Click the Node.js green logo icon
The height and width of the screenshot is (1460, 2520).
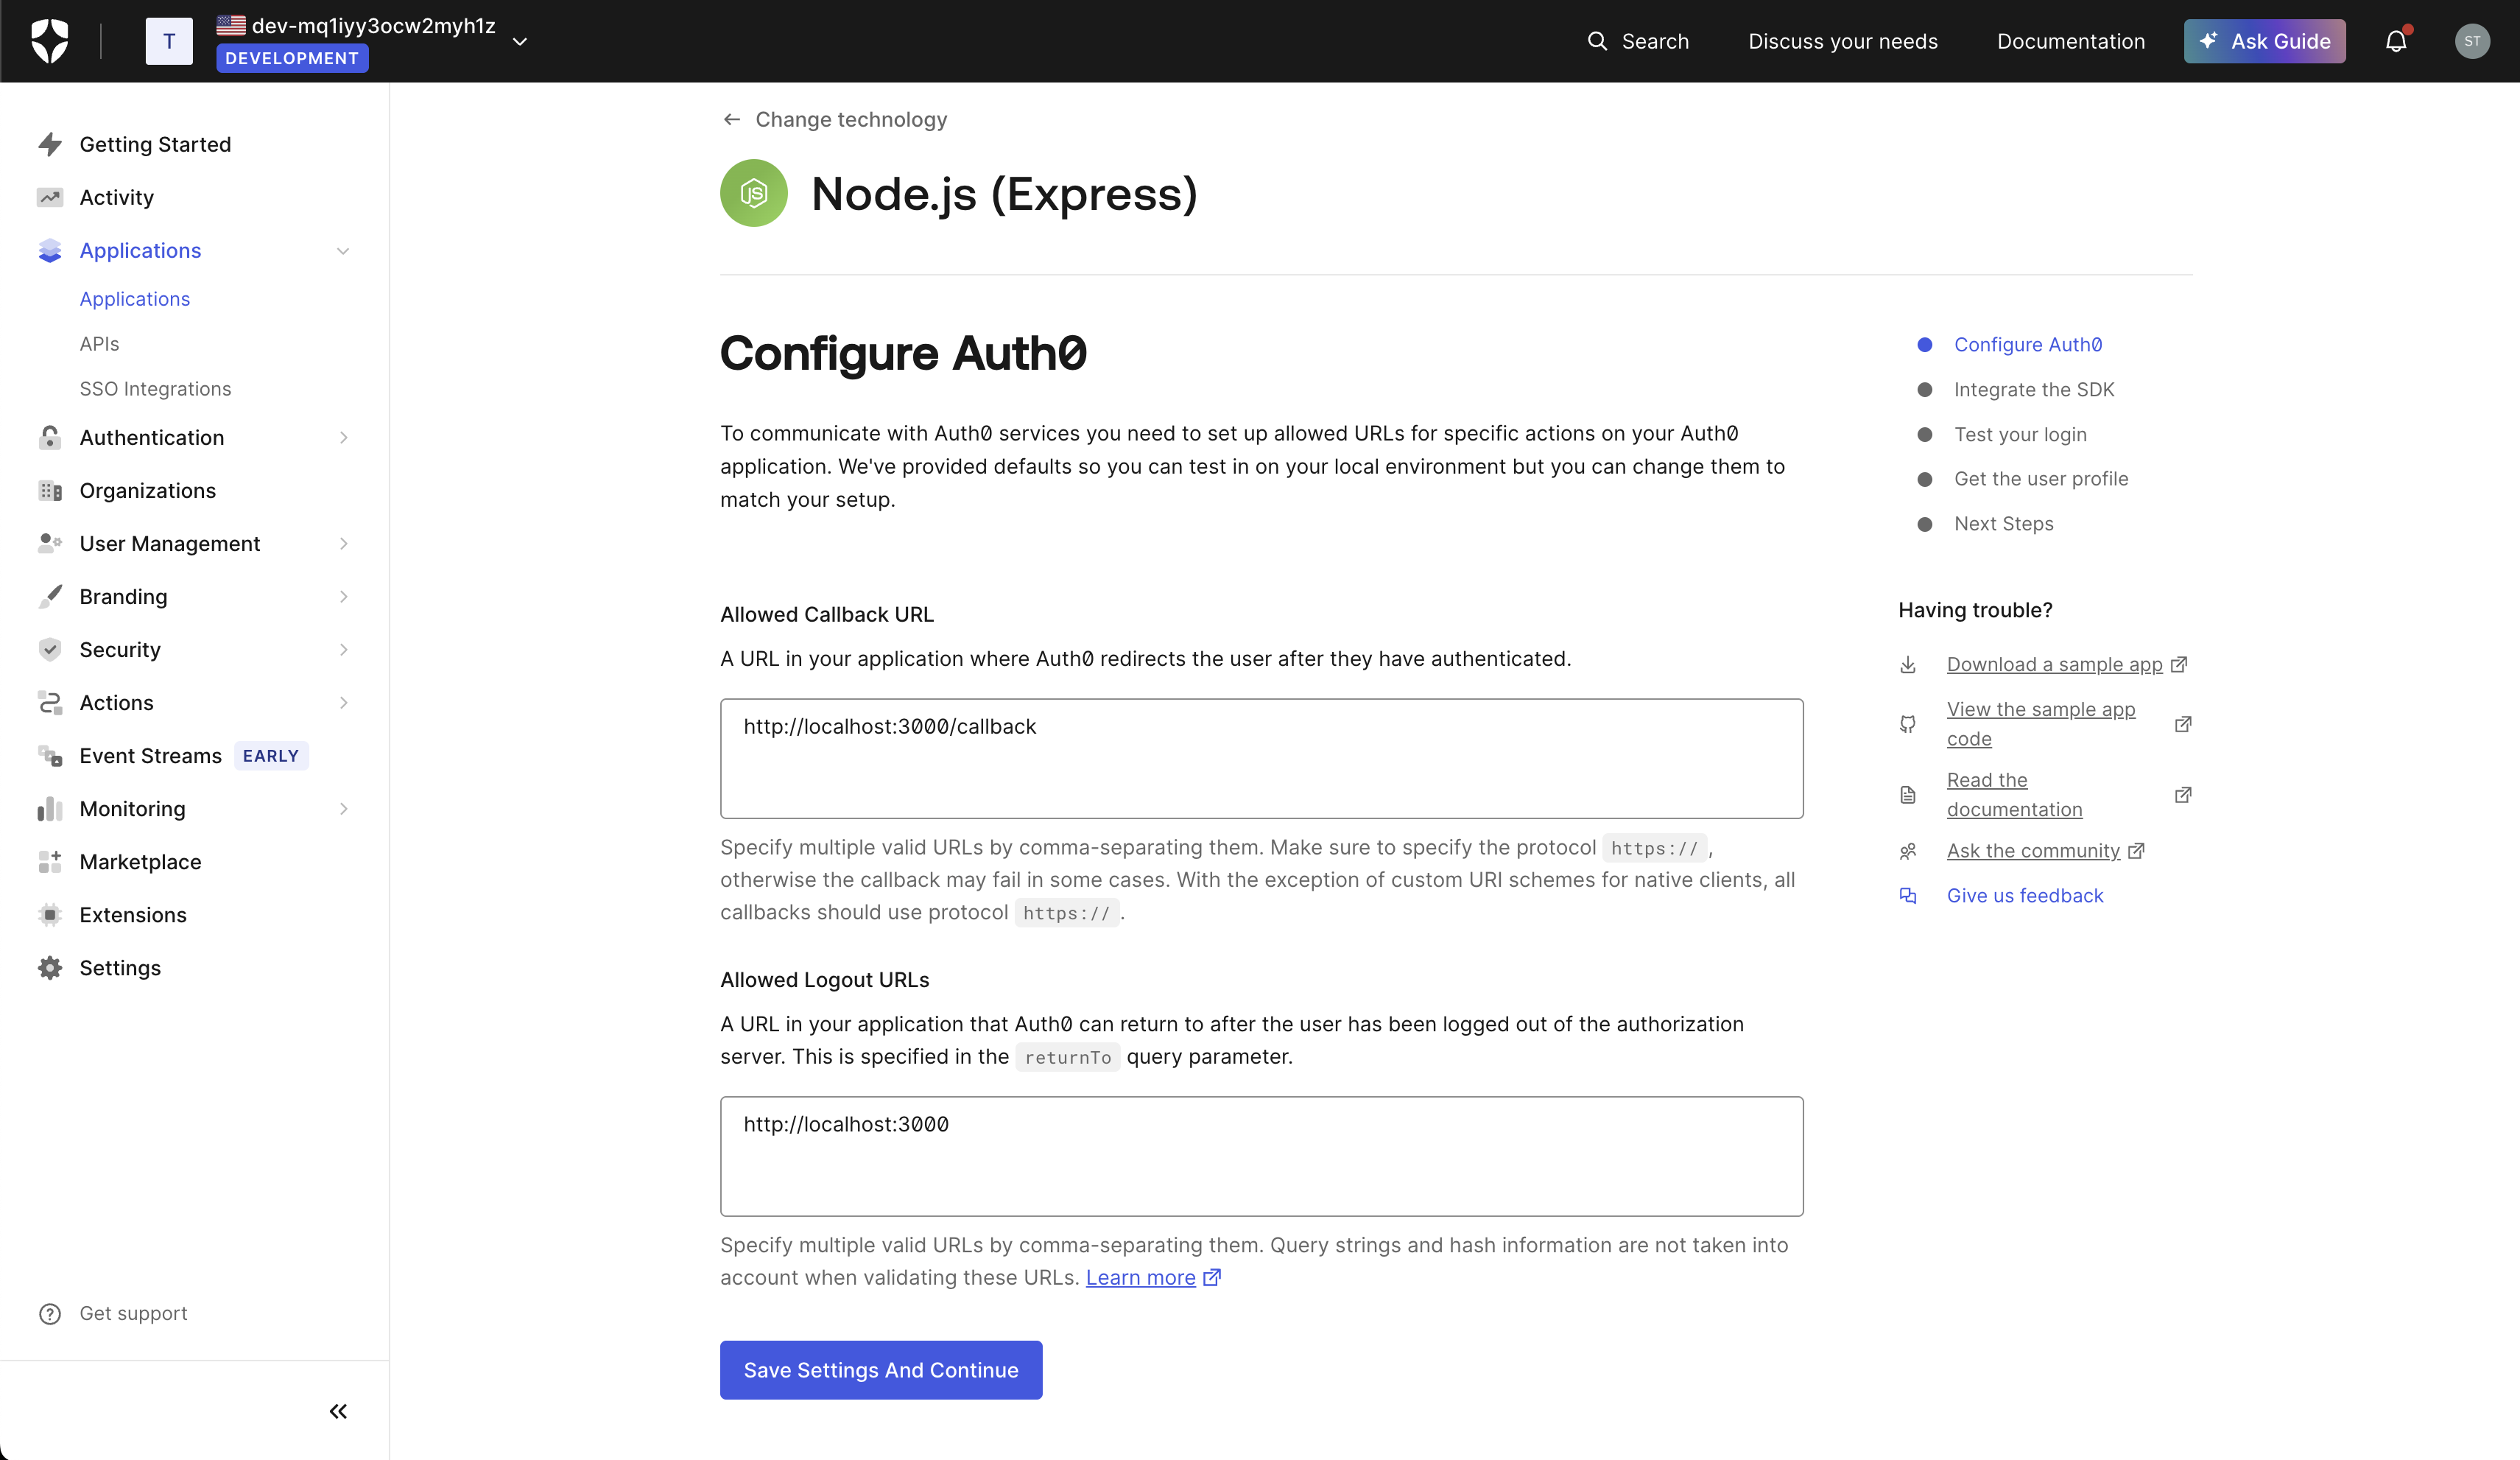[x=753, y=193]
